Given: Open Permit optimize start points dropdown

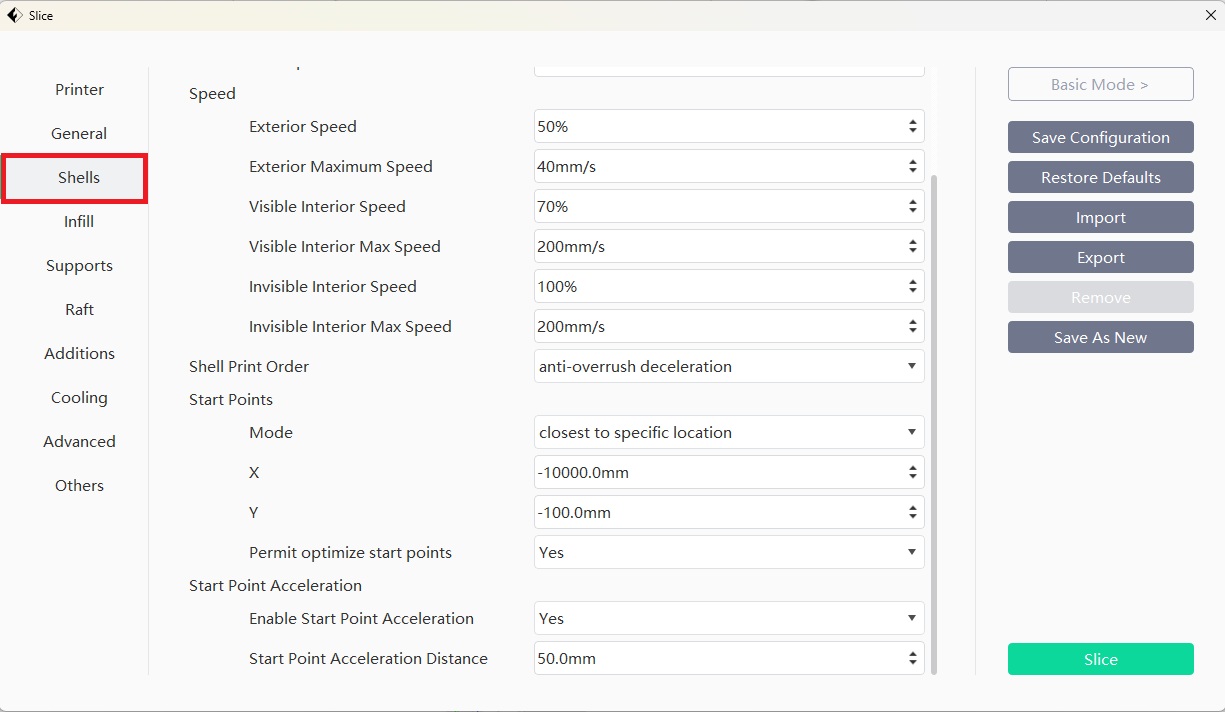Looking at the screenshot, I should coord(728,552).
